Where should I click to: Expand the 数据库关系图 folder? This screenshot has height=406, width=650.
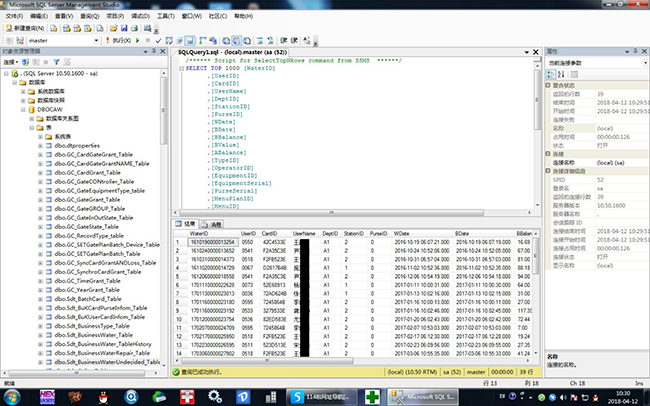pos(32,119)
